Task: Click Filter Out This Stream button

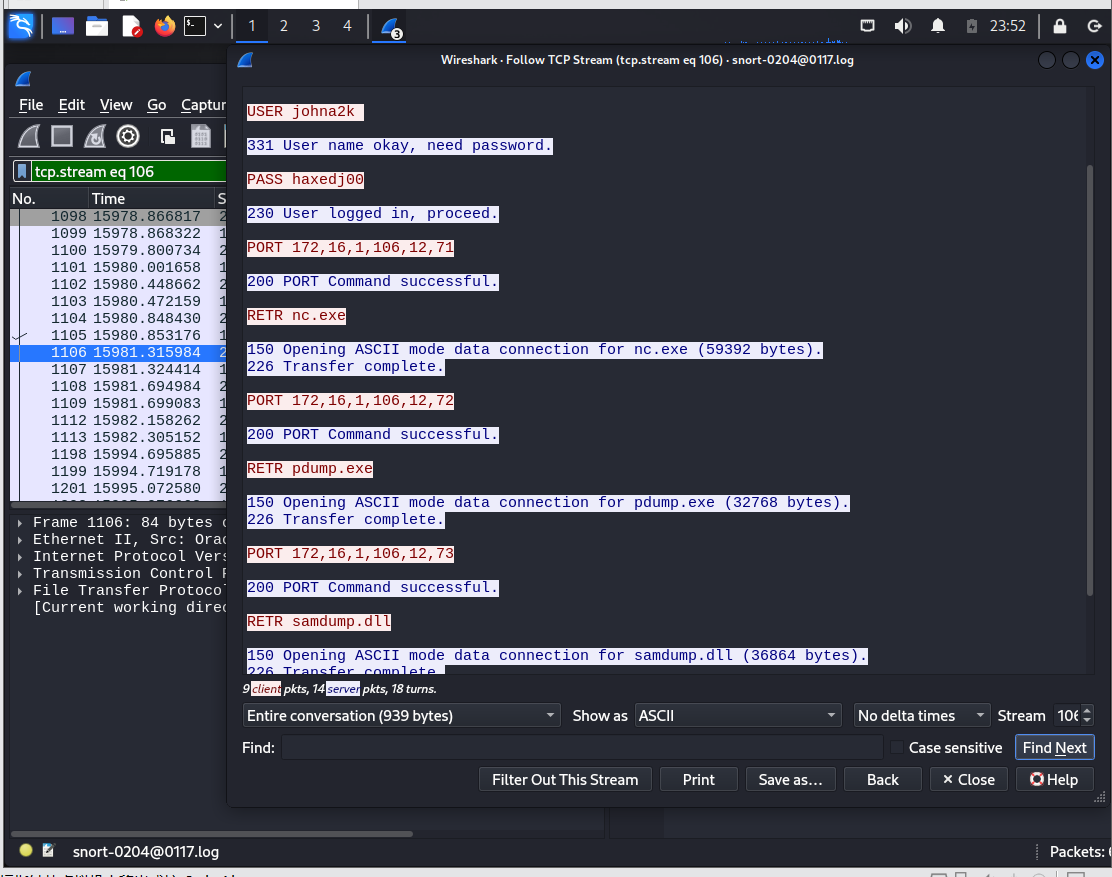Action: [565, 780]
